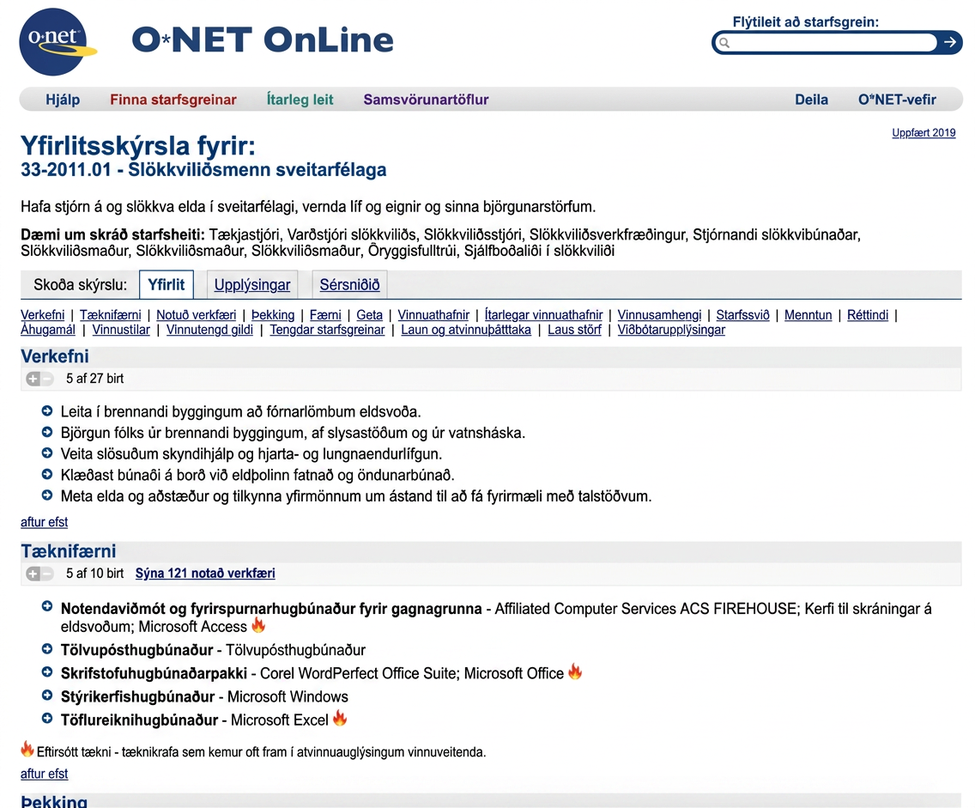The width and height of the screenshot is (975, 808).
Task: Open Samsvörunartöflur menu
Action: (x=426, y=100)
